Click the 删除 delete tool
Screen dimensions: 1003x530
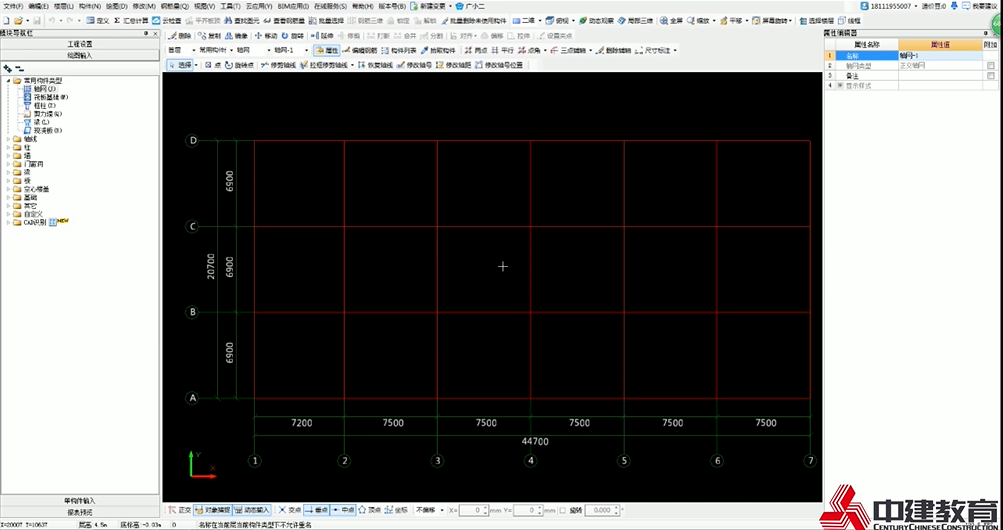point(180,35)
